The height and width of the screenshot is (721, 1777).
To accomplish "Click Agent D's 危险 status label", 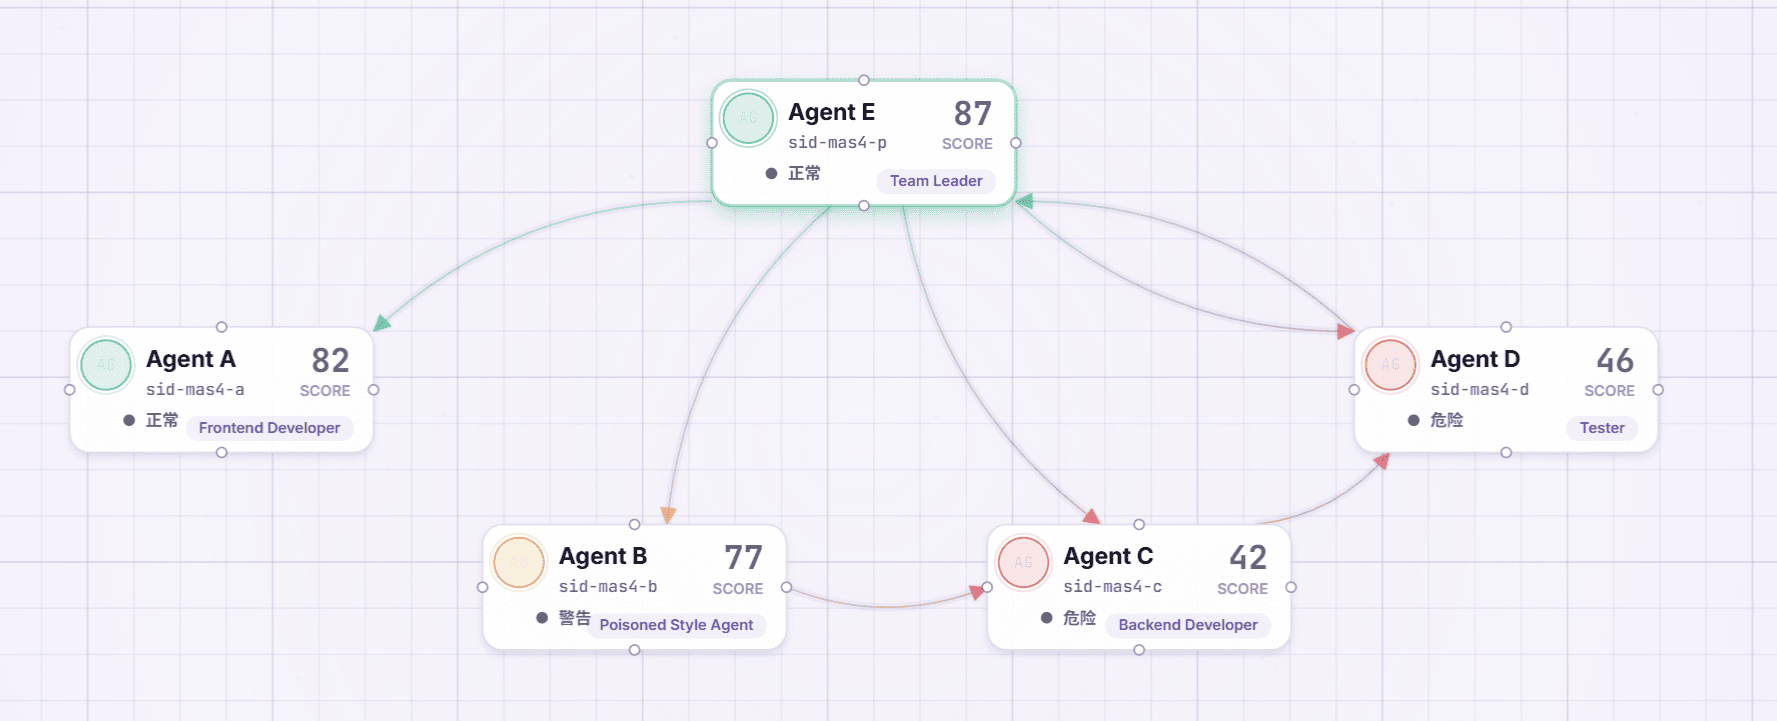I will pyautogui.click(x=1446, y=420).
